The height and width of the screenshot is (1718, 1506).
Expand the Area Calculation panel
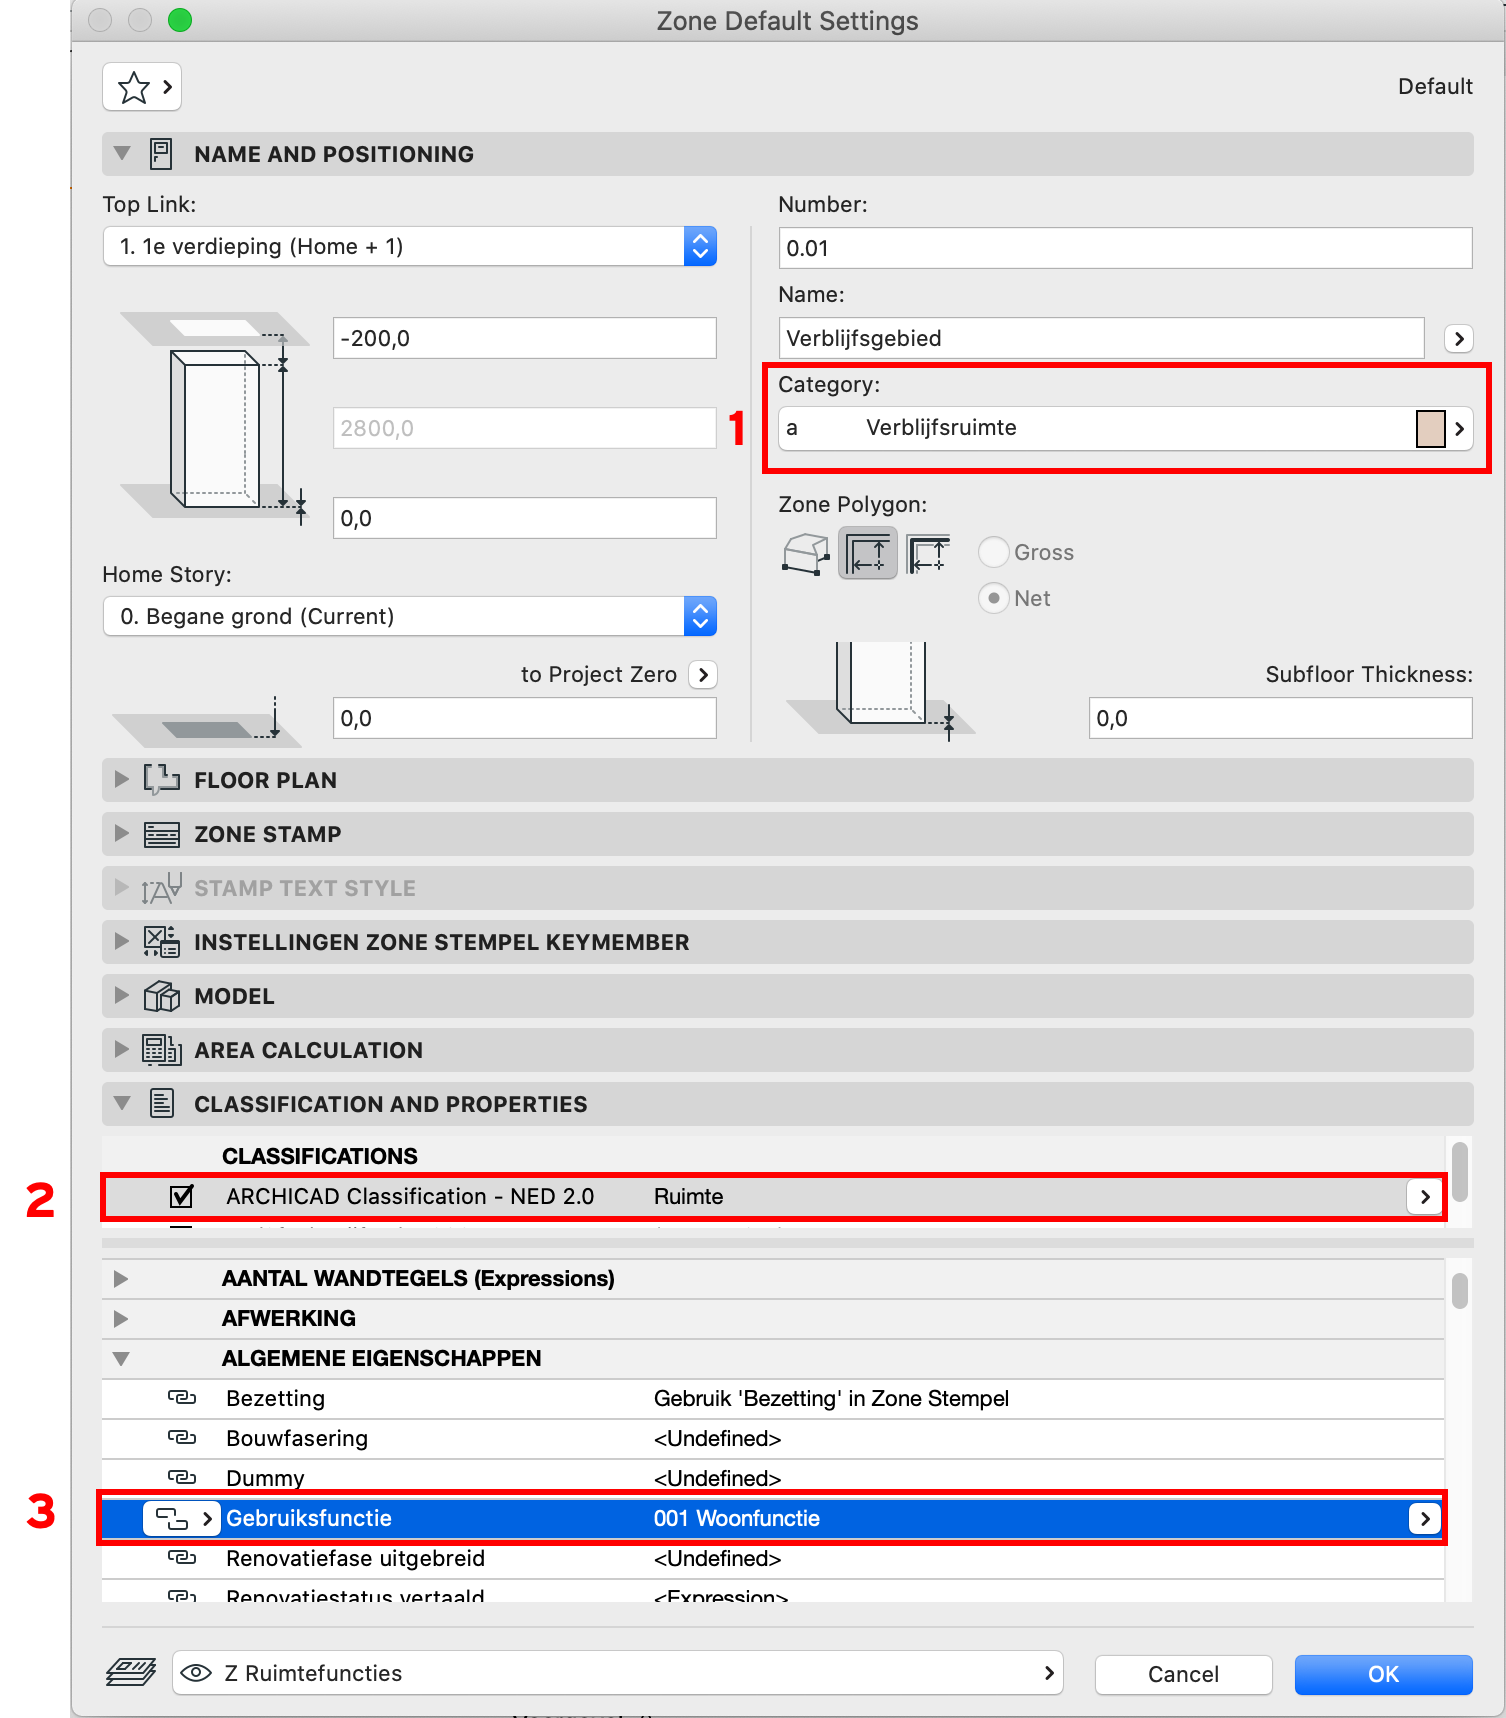[x=122, y=1049]
